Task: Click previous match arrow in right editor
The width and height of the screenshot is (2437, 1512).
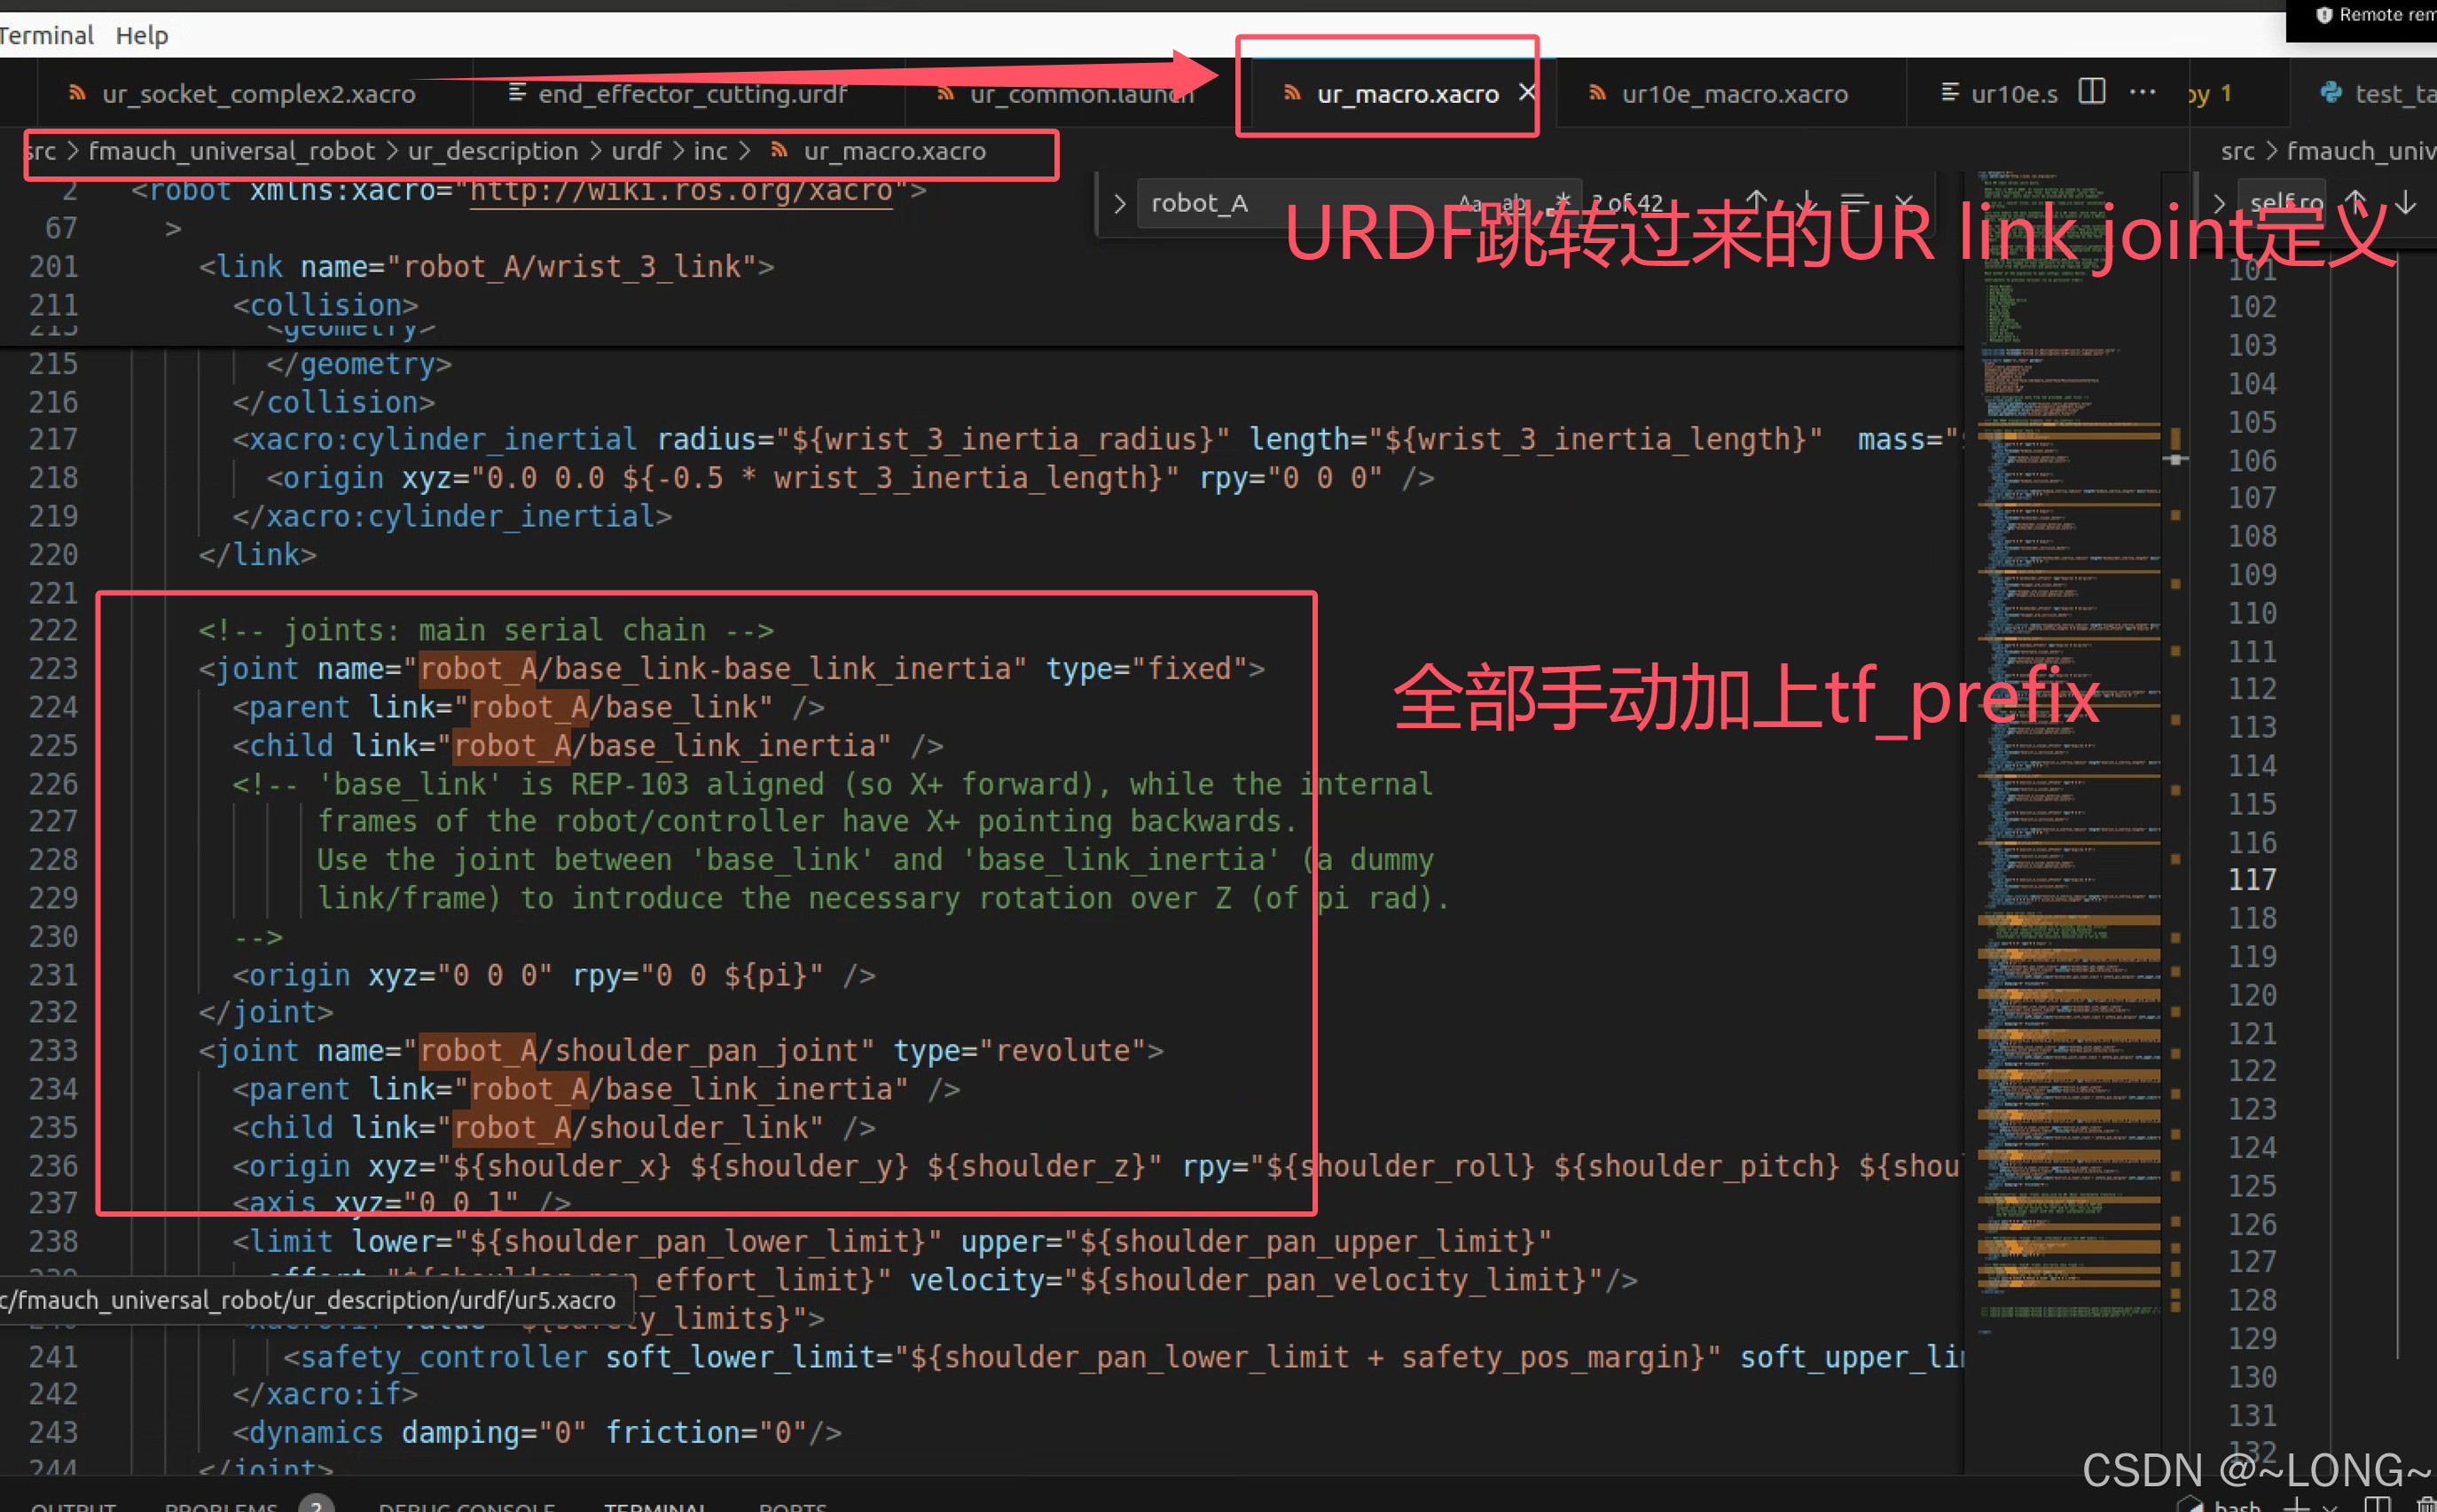Action: tap(2355, 202)
